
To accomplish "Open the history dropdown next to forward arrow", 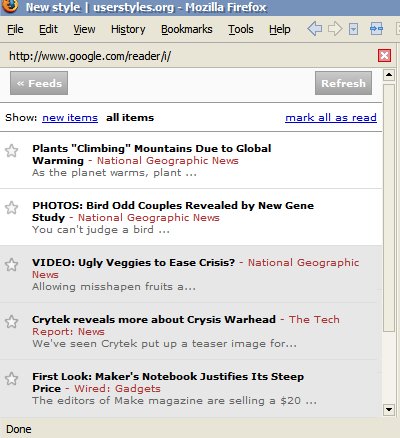I will [x=353, y=29].
